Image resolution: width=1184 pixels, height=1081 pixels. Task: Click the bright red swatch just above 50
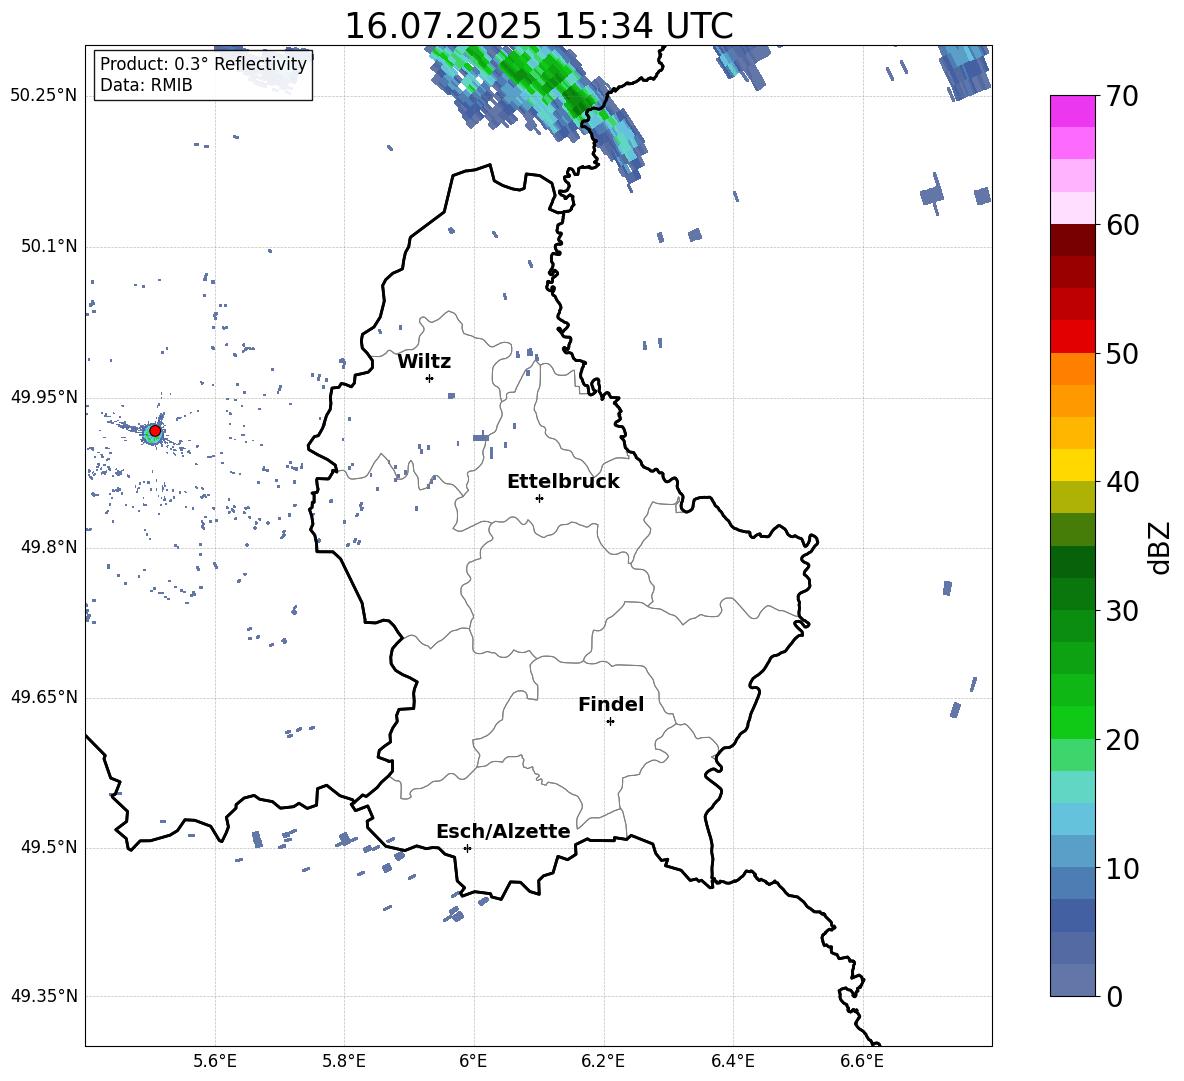click(1073, 337)
